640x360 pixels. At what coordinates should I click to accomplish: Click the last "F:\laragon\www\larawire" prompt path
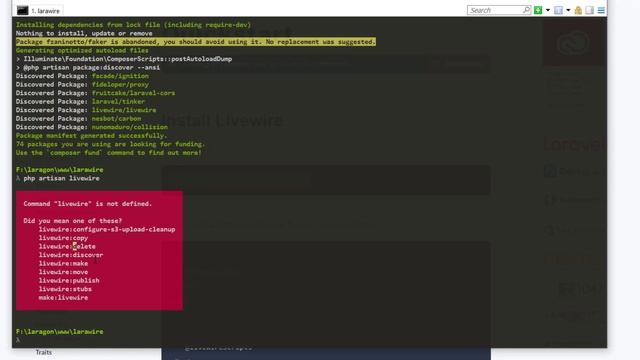coord(60,332)
